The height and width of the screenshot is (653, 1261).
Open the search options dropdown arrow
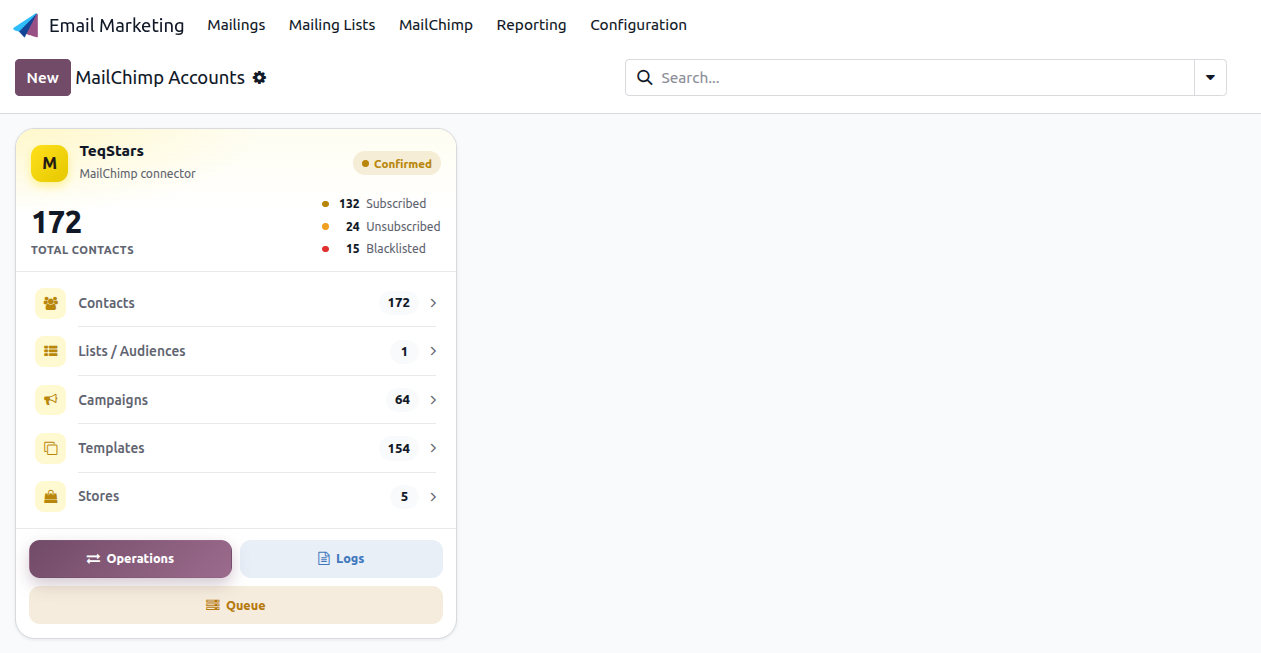(x=1210, y=77)
